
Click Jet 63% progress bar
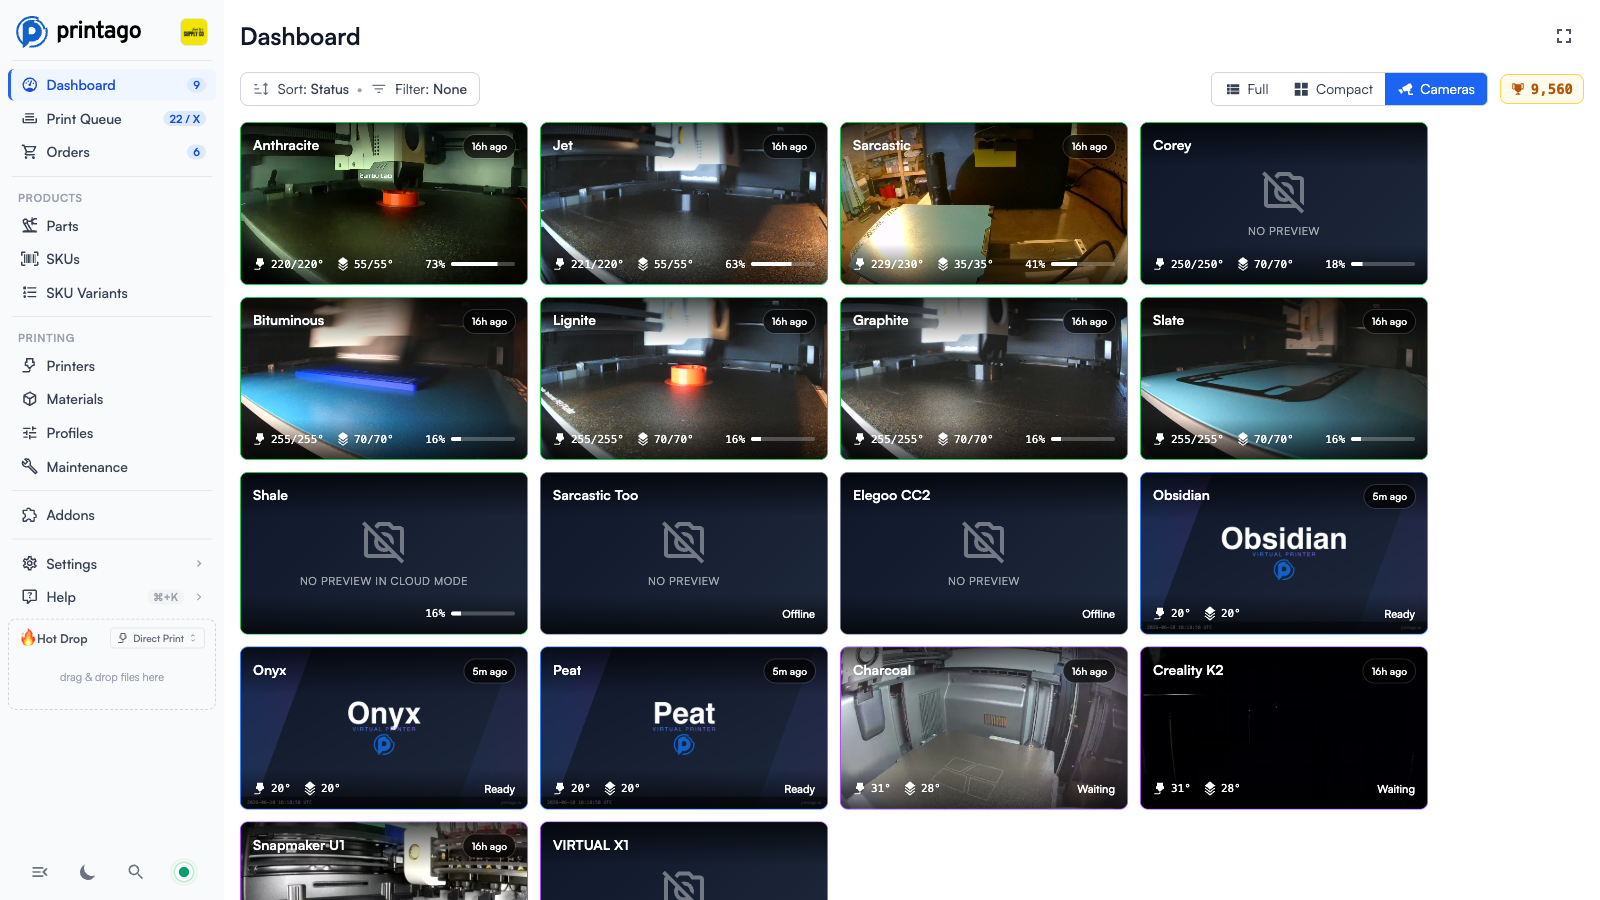pos(783,264)
